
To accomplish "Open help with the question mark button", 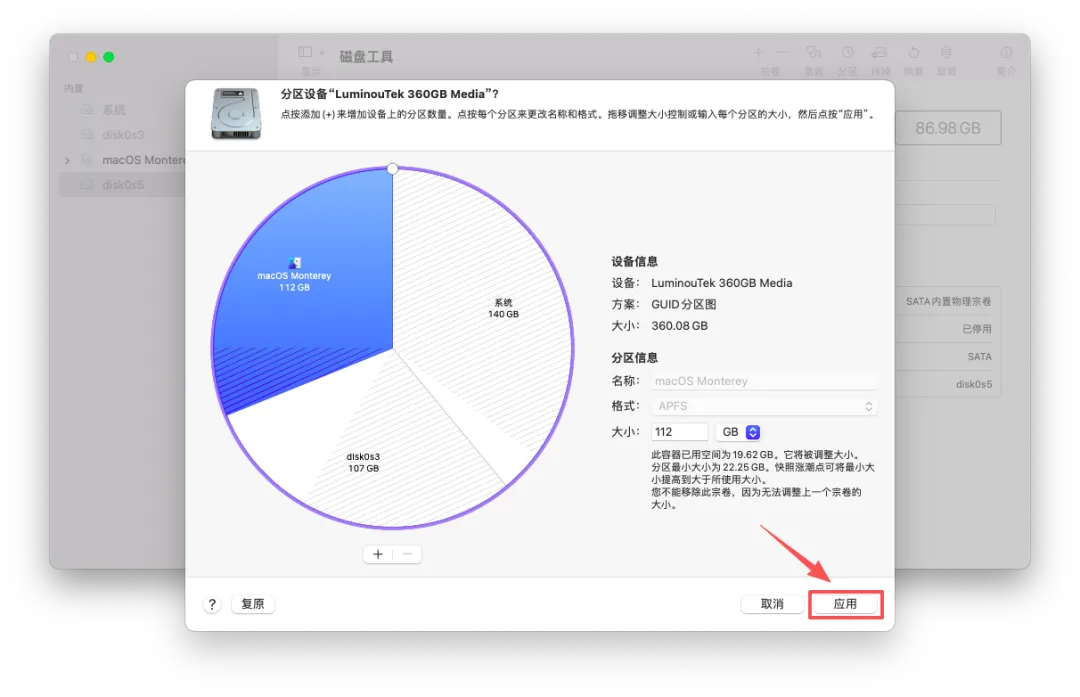I will click(212, 605).
